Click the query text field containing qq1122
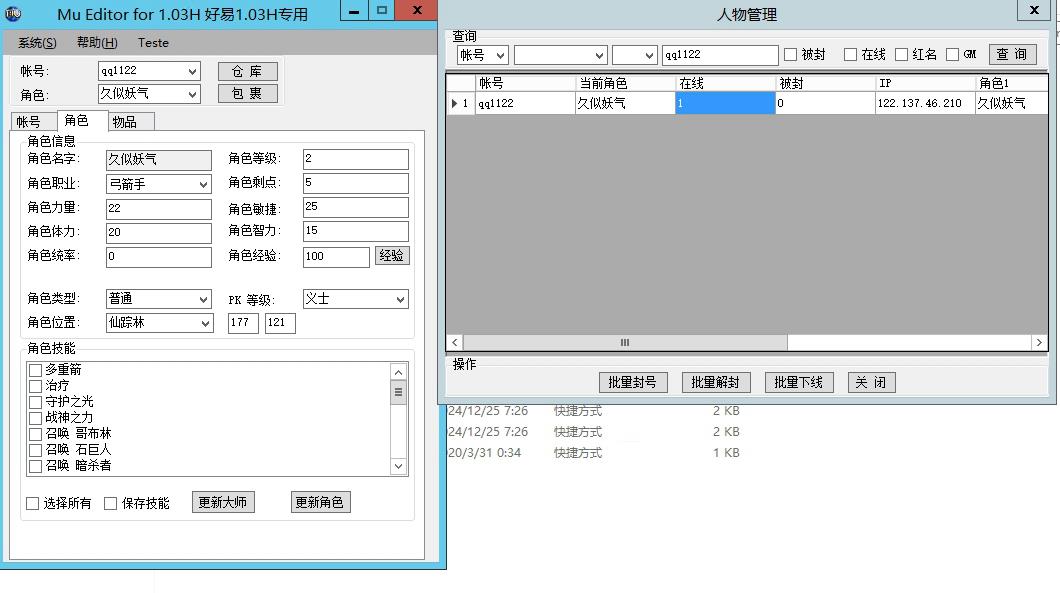This screenshot has height=593, width=1060. click(720, 55)
